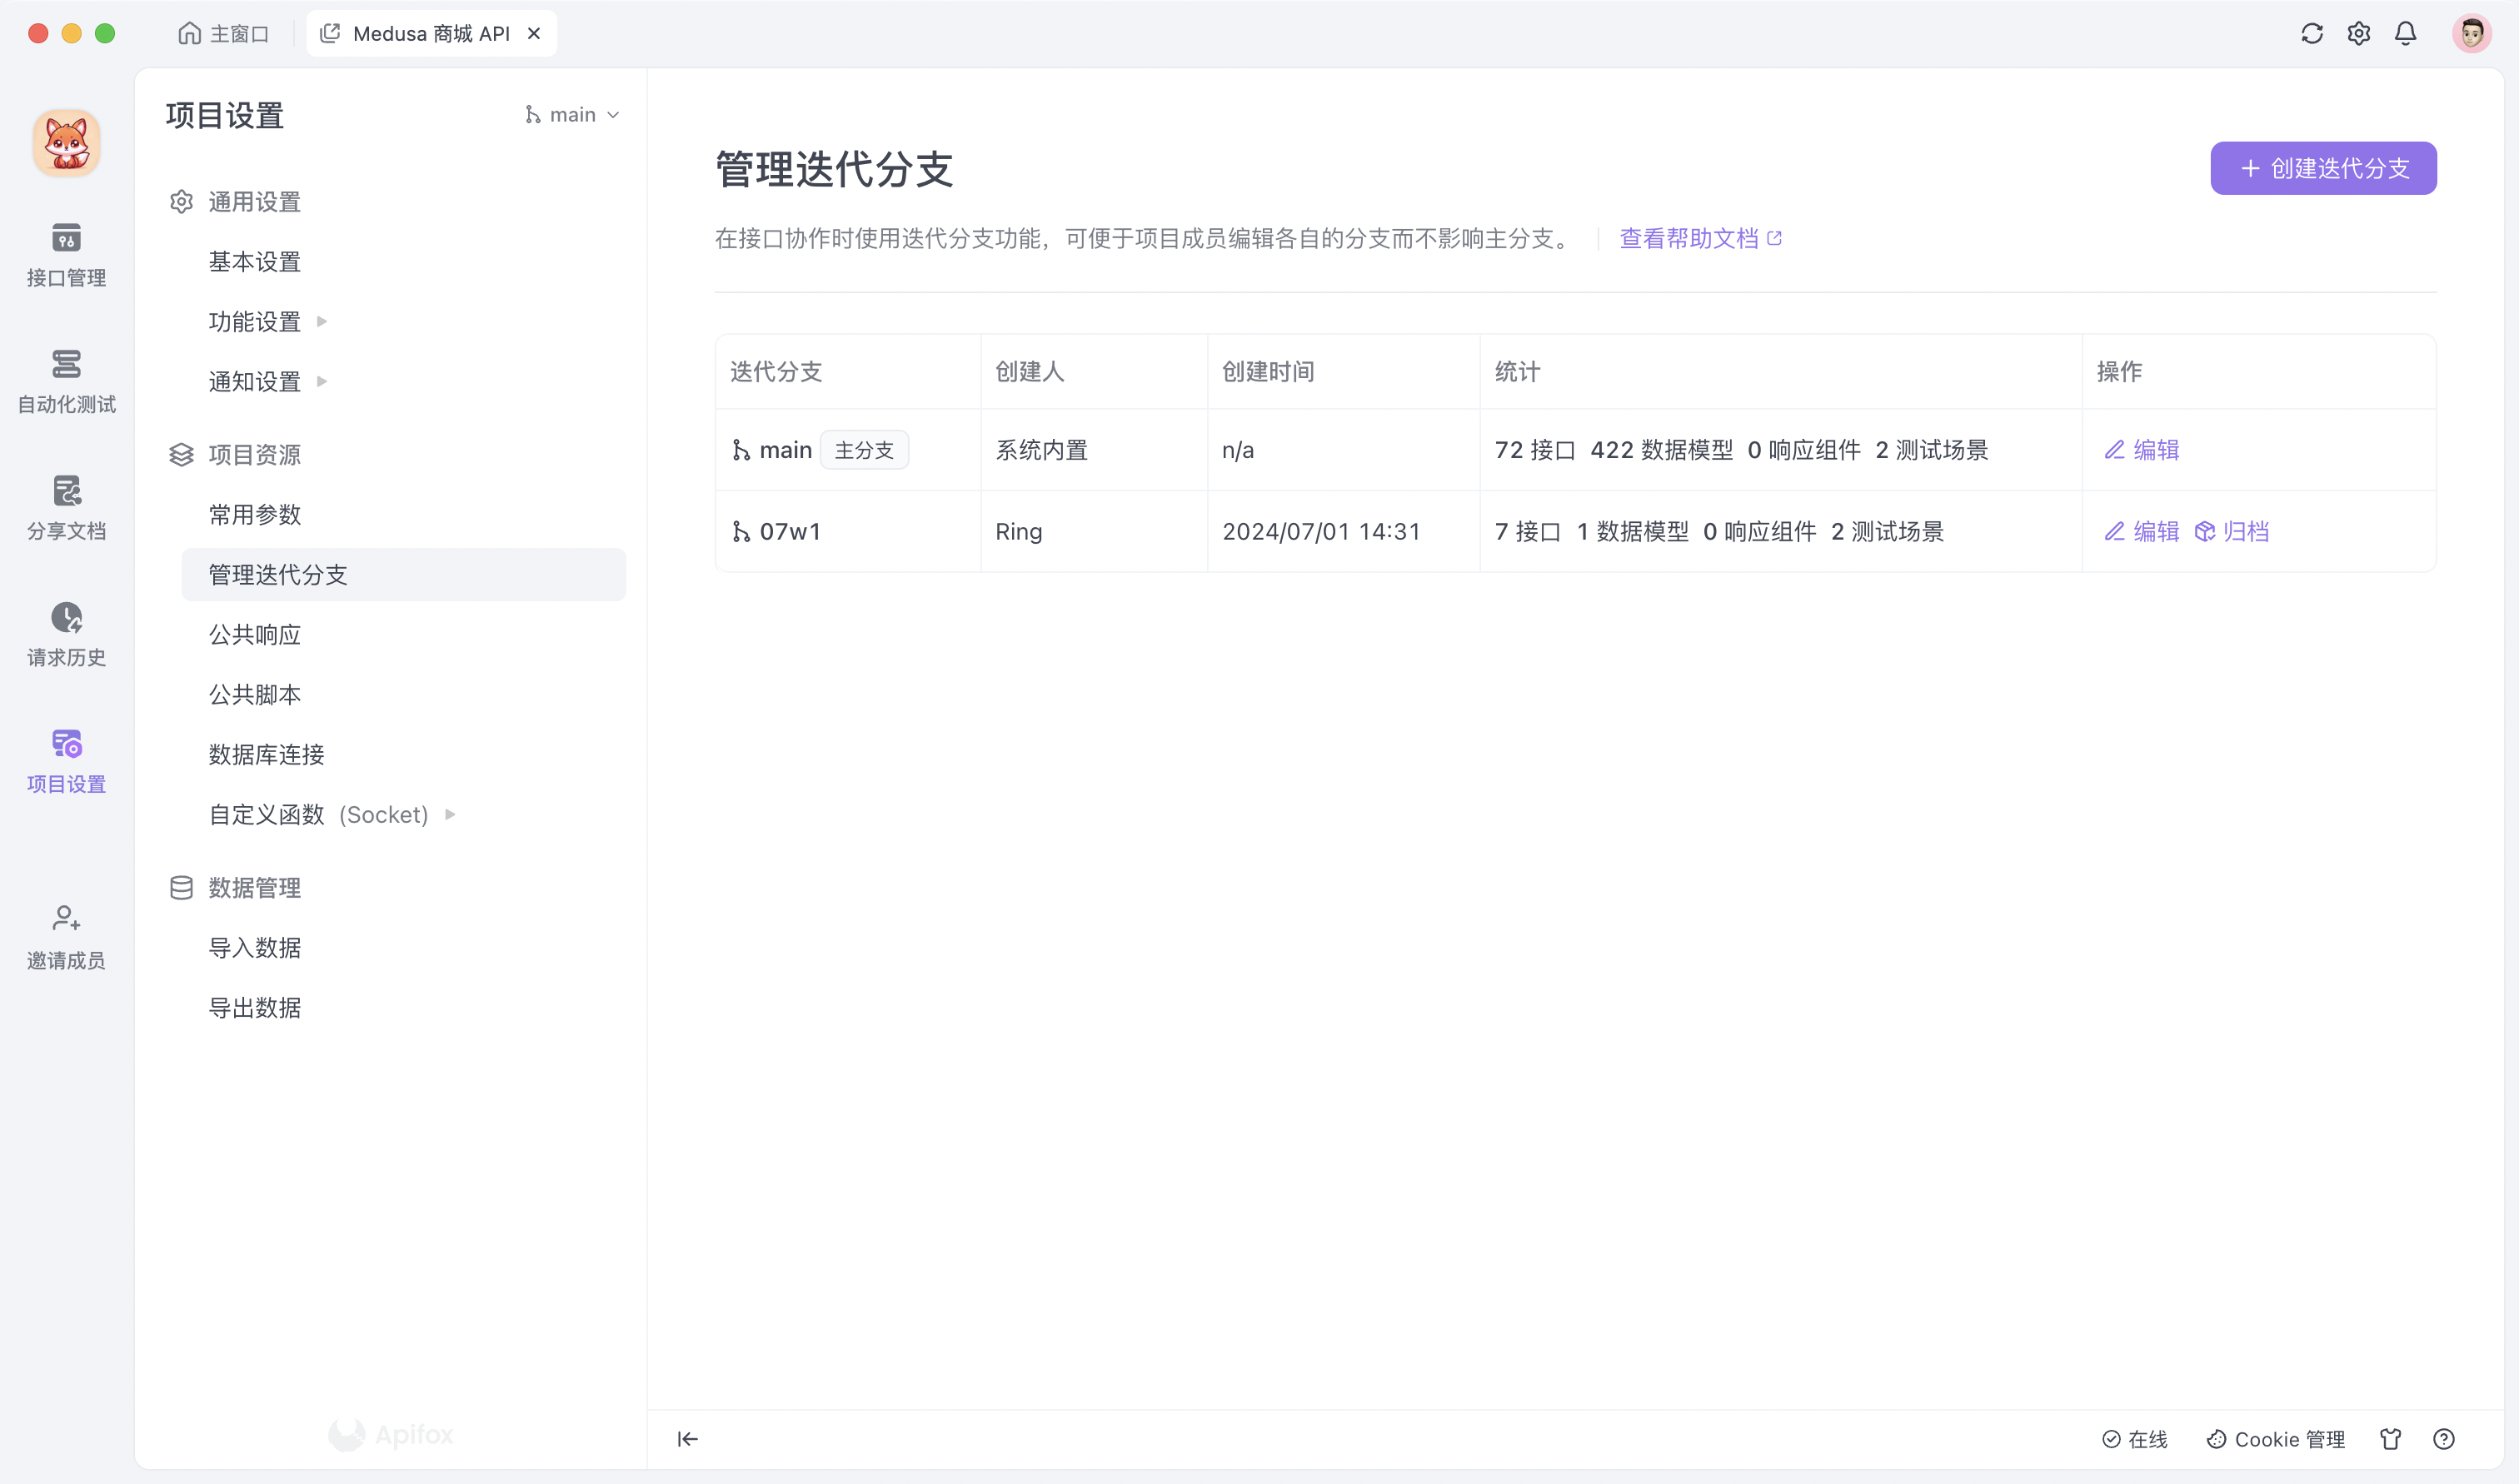
Task: Open the 接口管理 sidebar panel
Action: click(65, 253)
